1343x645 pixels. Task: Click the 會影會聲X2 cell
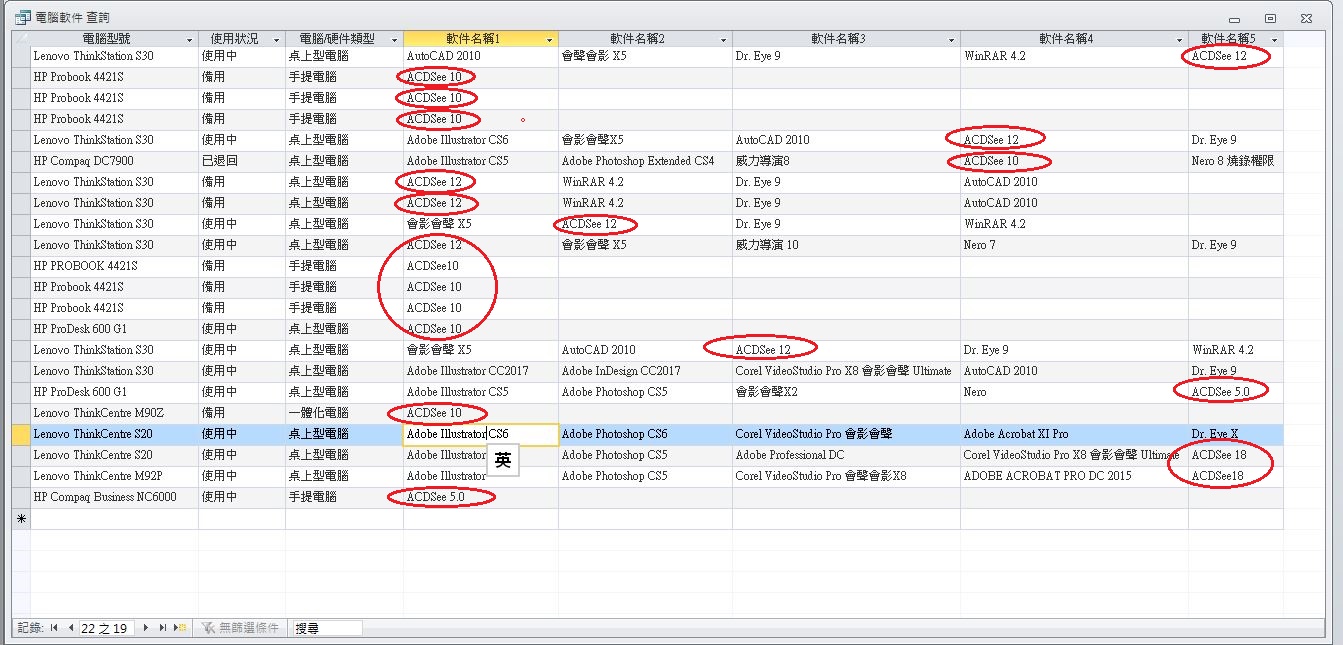click(x=847, y=392)
